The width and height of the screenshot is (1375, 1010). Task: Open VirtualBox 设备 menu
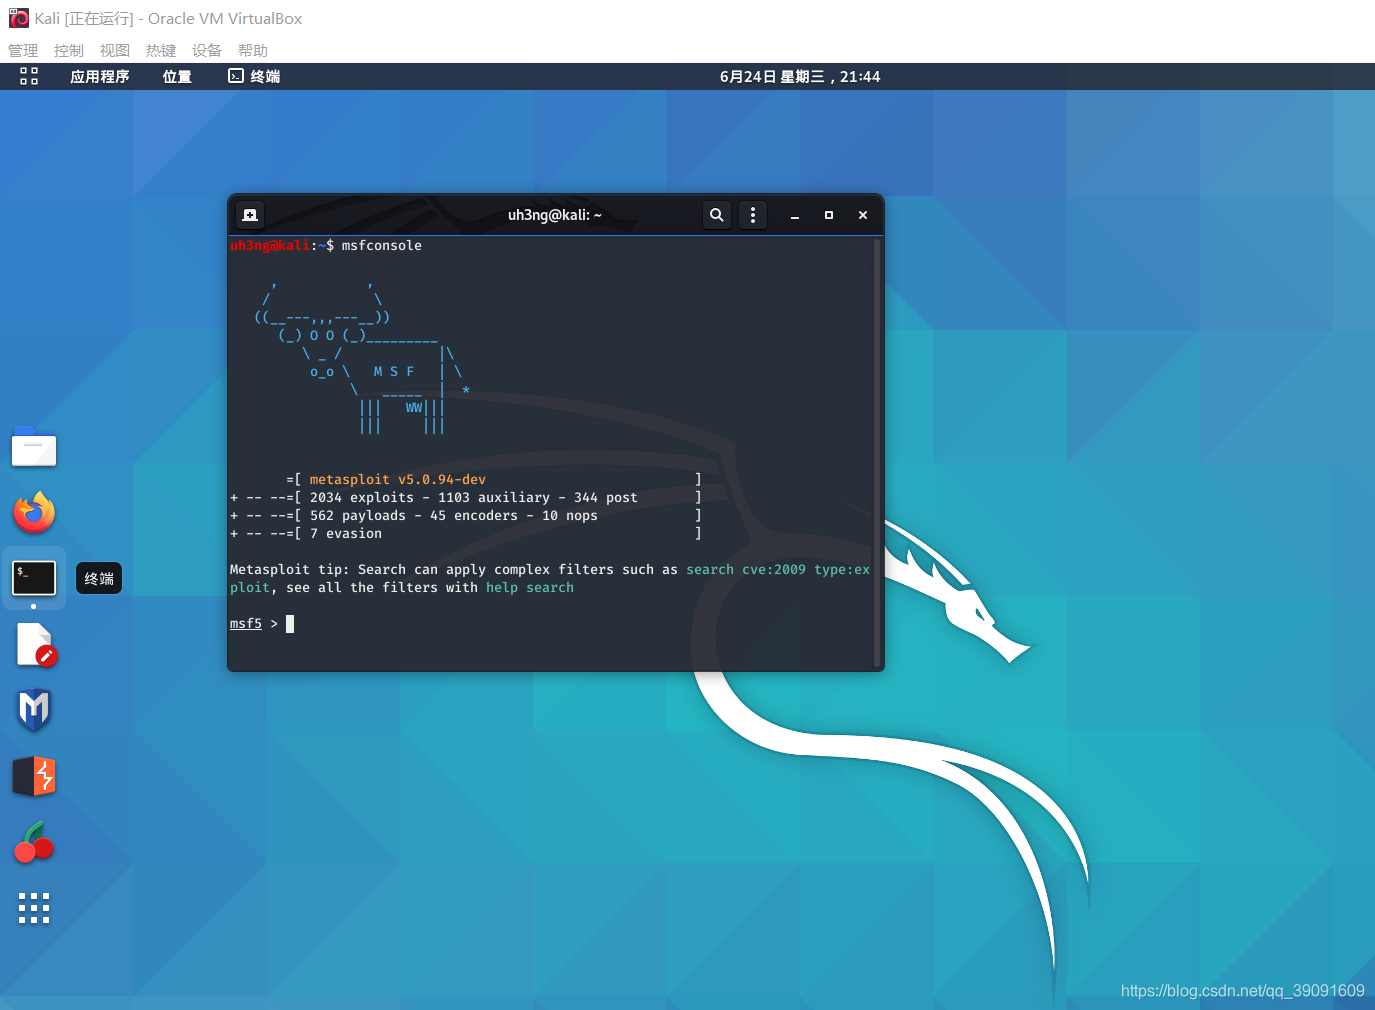207,50
